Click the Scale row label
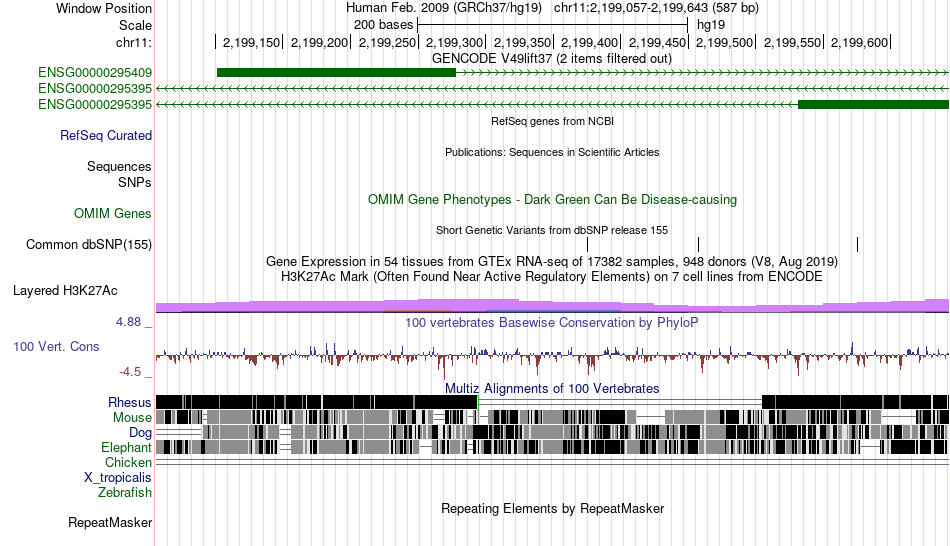 click(x=136, y=25)
